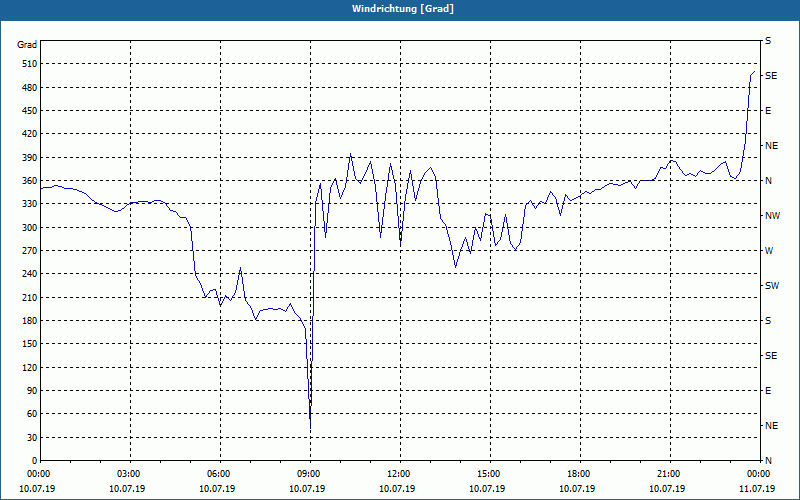The width and height of the screenshot is (800, 500).
Task: Pick the SE compass label beside the 120 gridline
Action: point(771,356)
